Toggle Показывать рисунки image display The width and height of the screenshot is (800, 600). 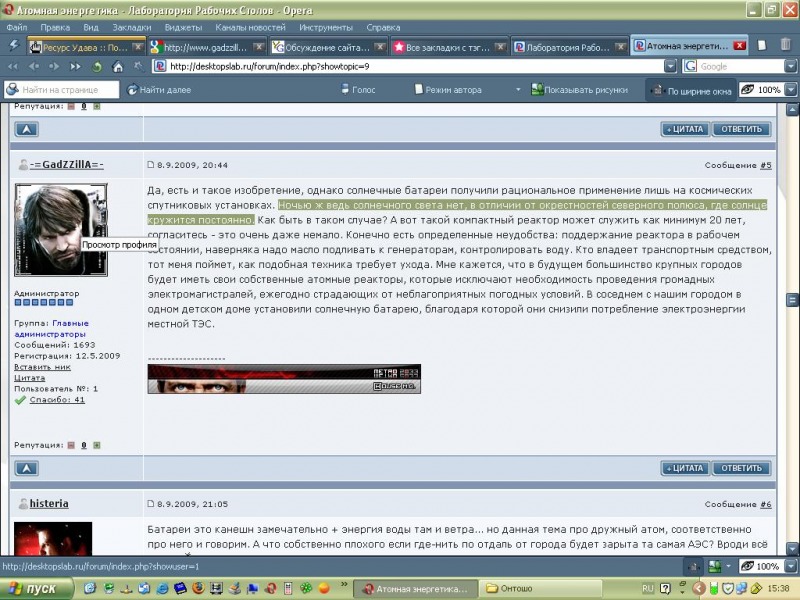(579, 90)
